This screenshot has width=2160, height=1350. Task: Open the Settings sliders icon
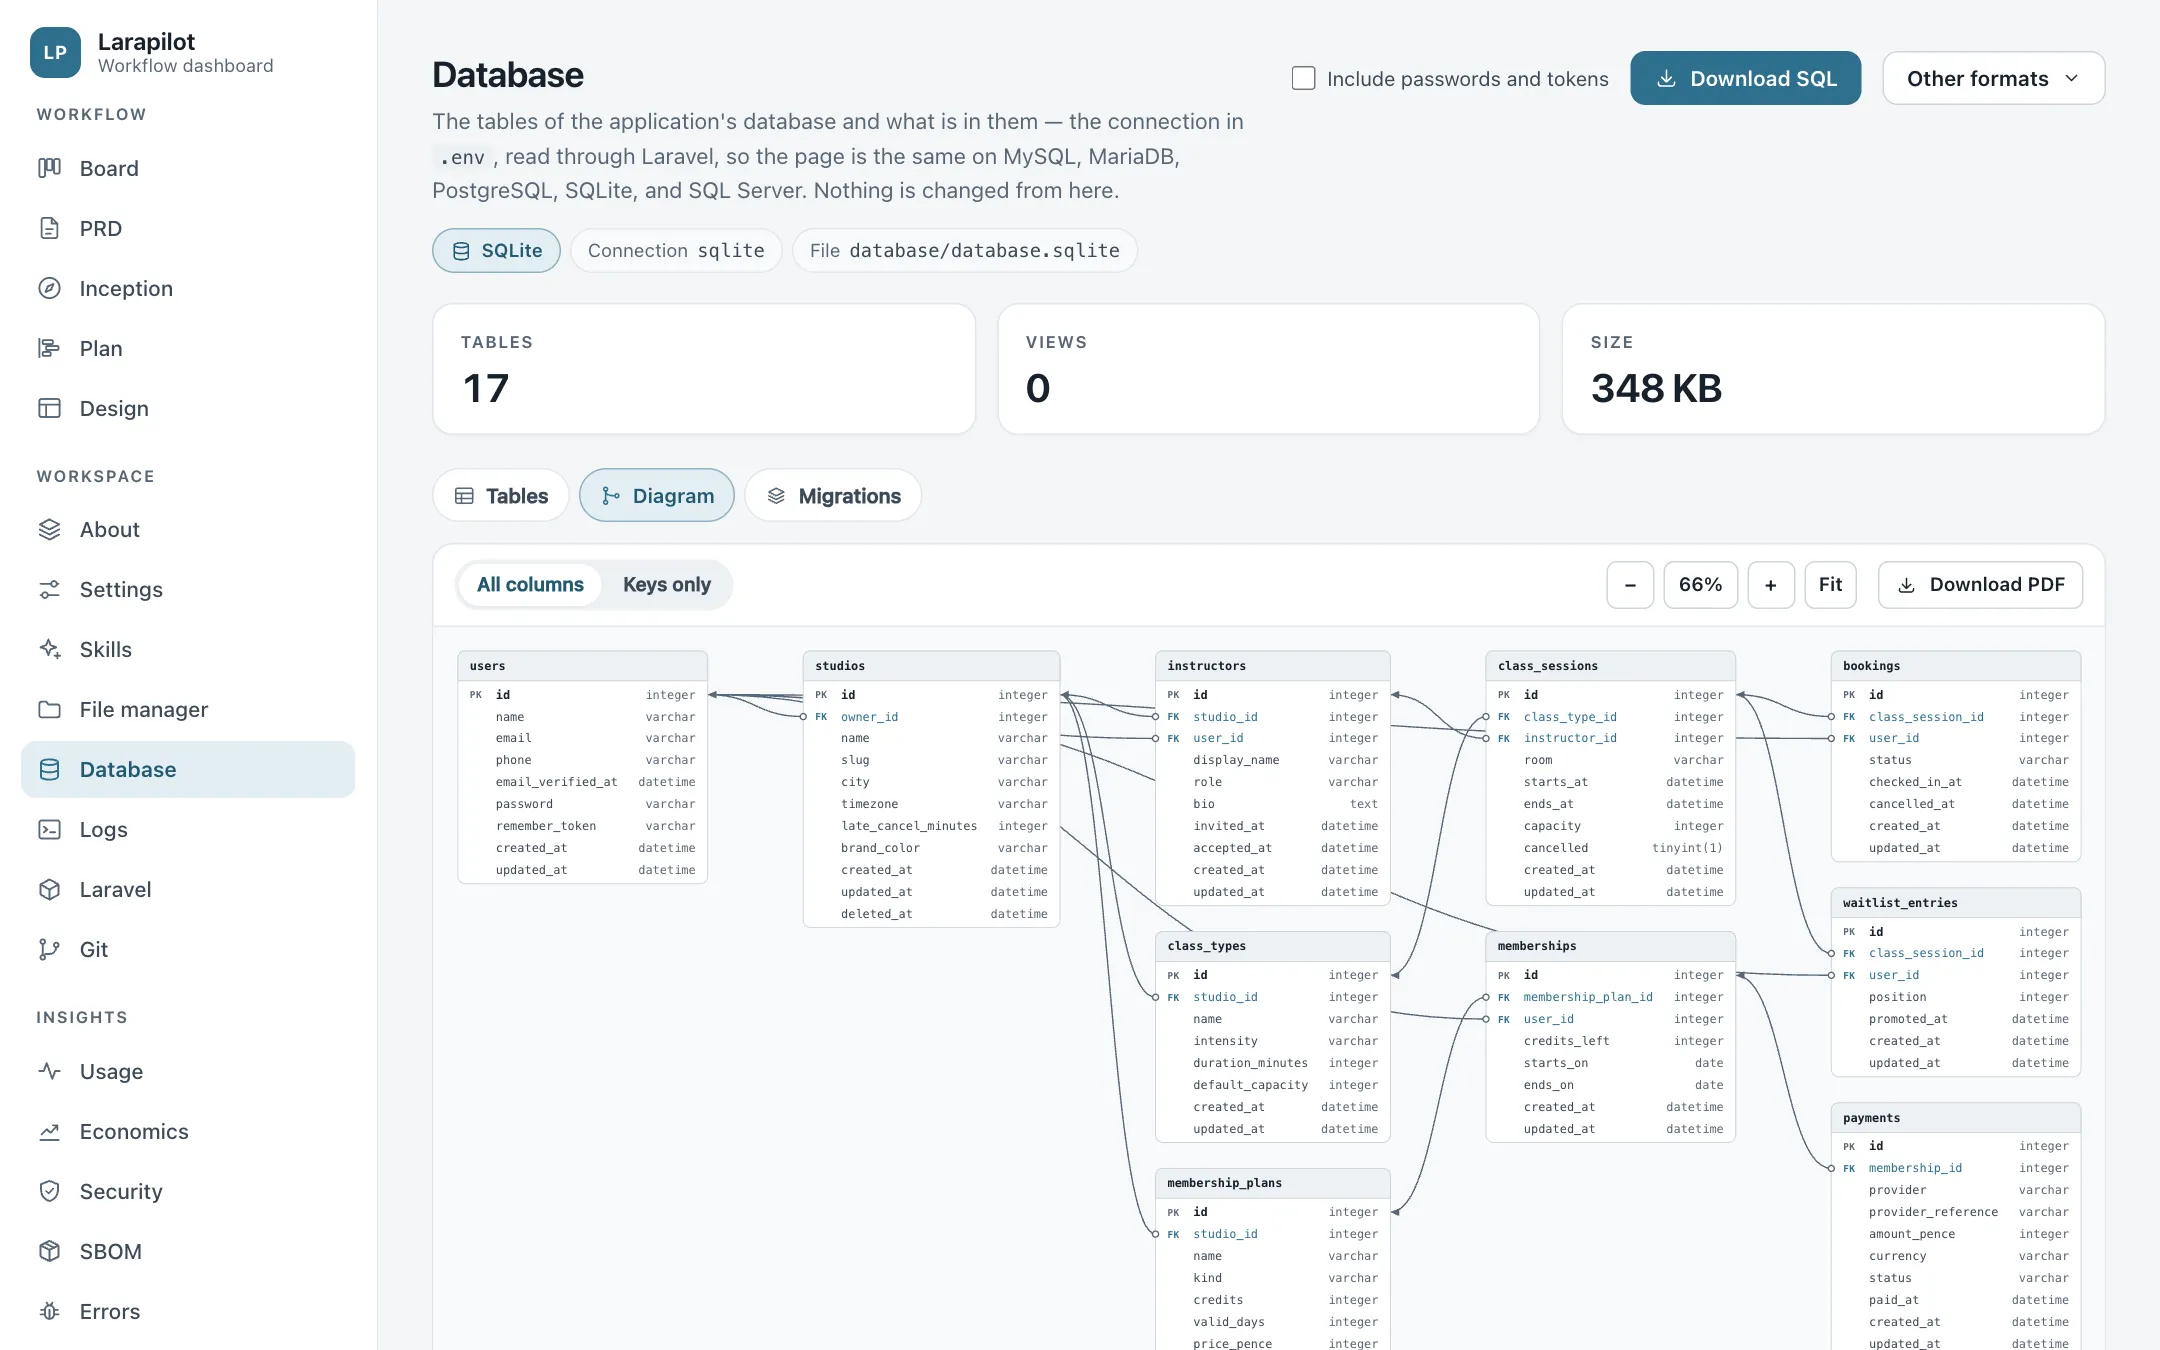[x=49, y=589]
